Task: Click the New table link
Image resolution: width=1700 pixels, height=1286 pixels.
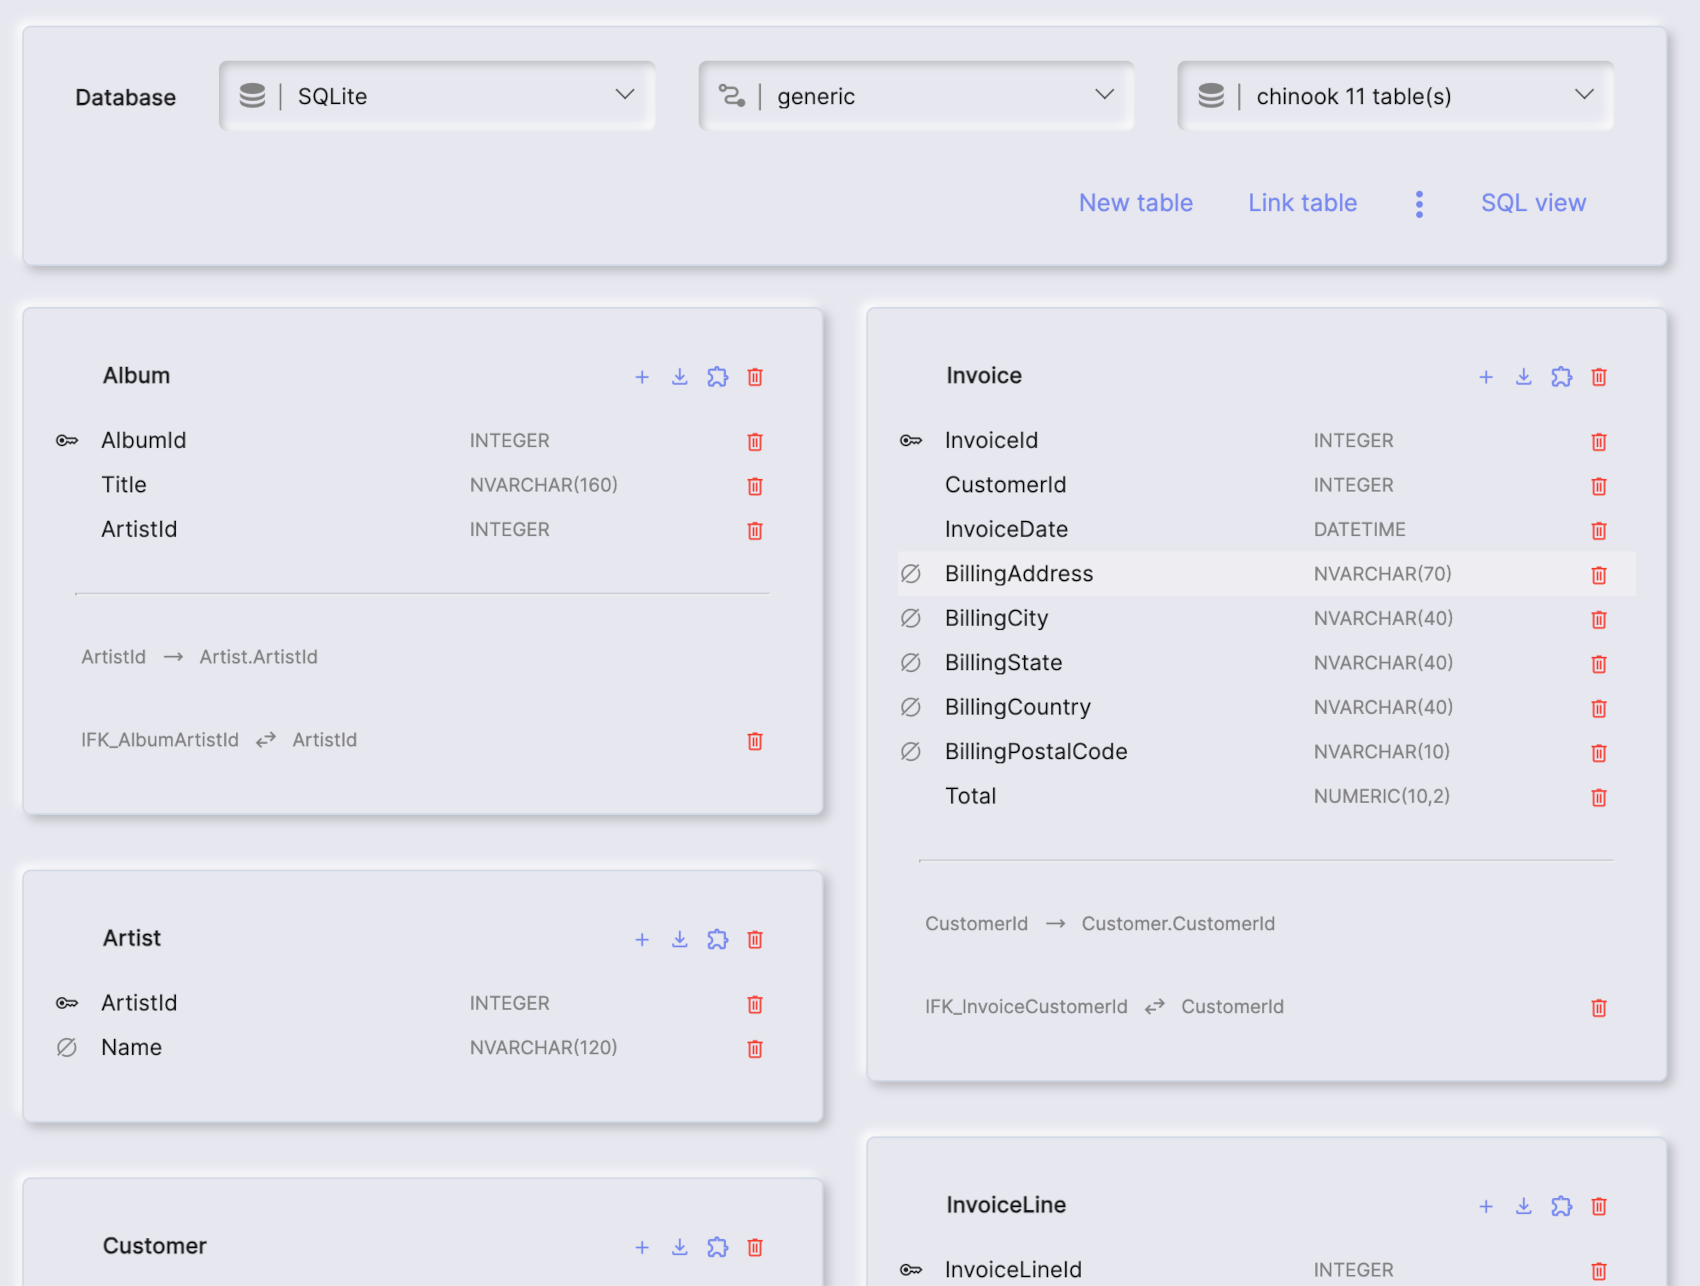Action: pyautogui.click(x=1135, y=203)
